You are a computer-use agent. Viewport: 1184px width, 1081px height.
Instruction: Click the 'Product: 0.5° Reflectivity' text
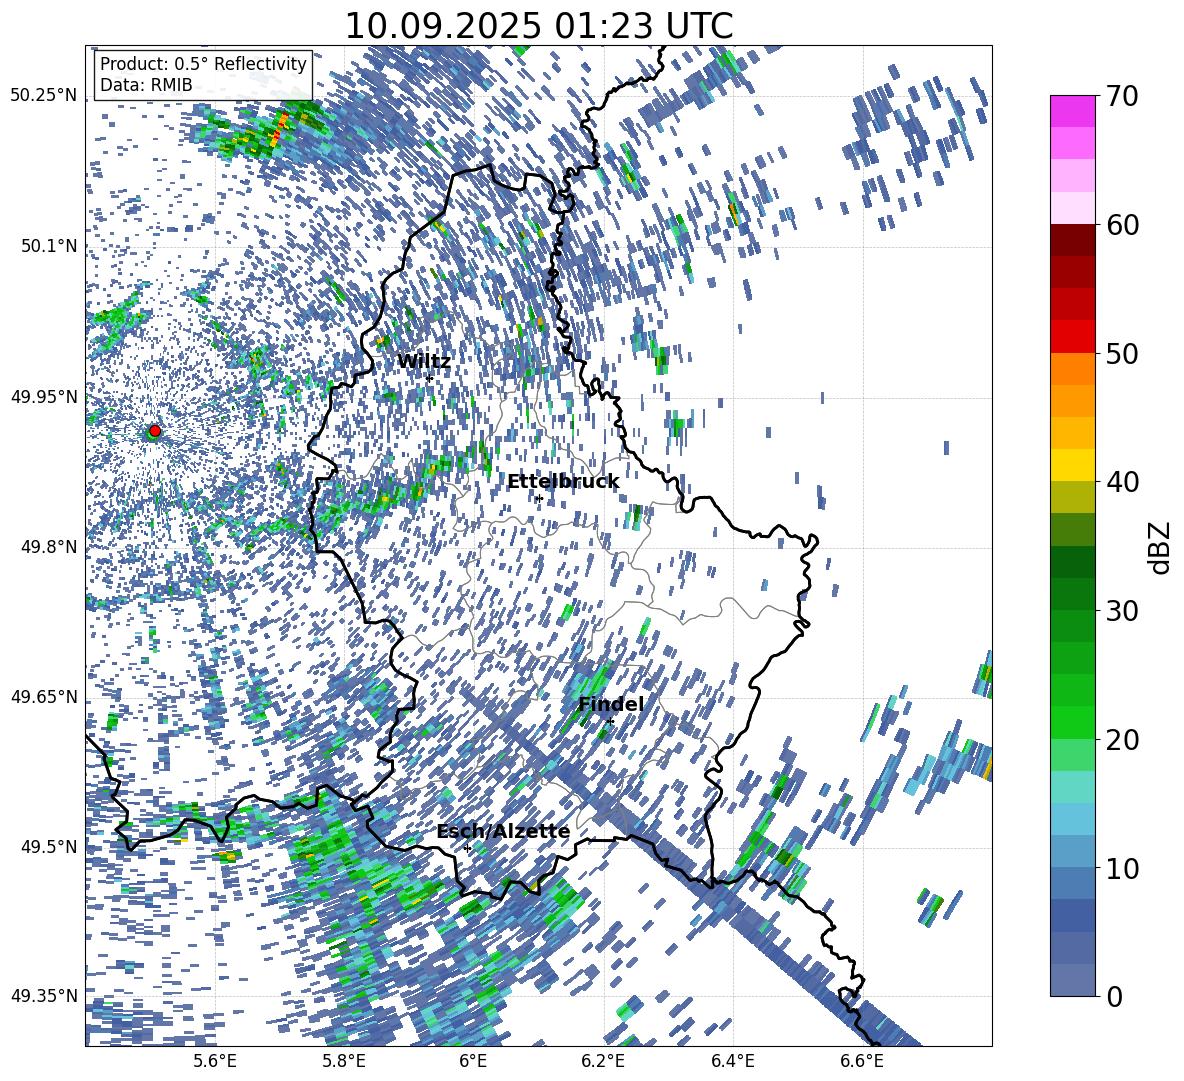[203, 63]
